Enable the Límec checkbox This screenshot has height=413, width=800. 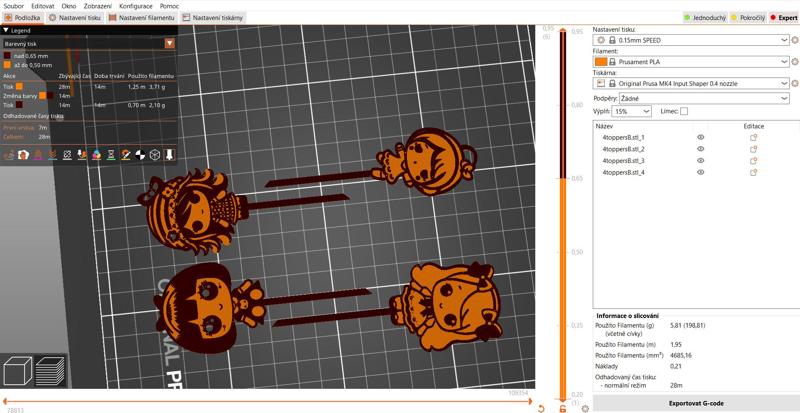(x=684, y=111)
